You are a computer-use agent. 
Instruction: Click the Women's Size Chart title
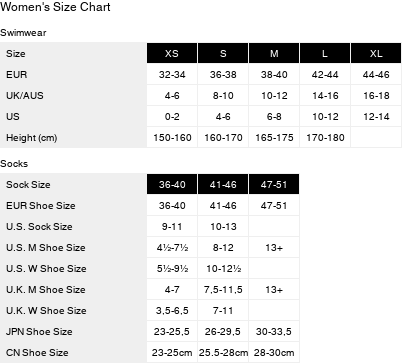pos(55,7)
